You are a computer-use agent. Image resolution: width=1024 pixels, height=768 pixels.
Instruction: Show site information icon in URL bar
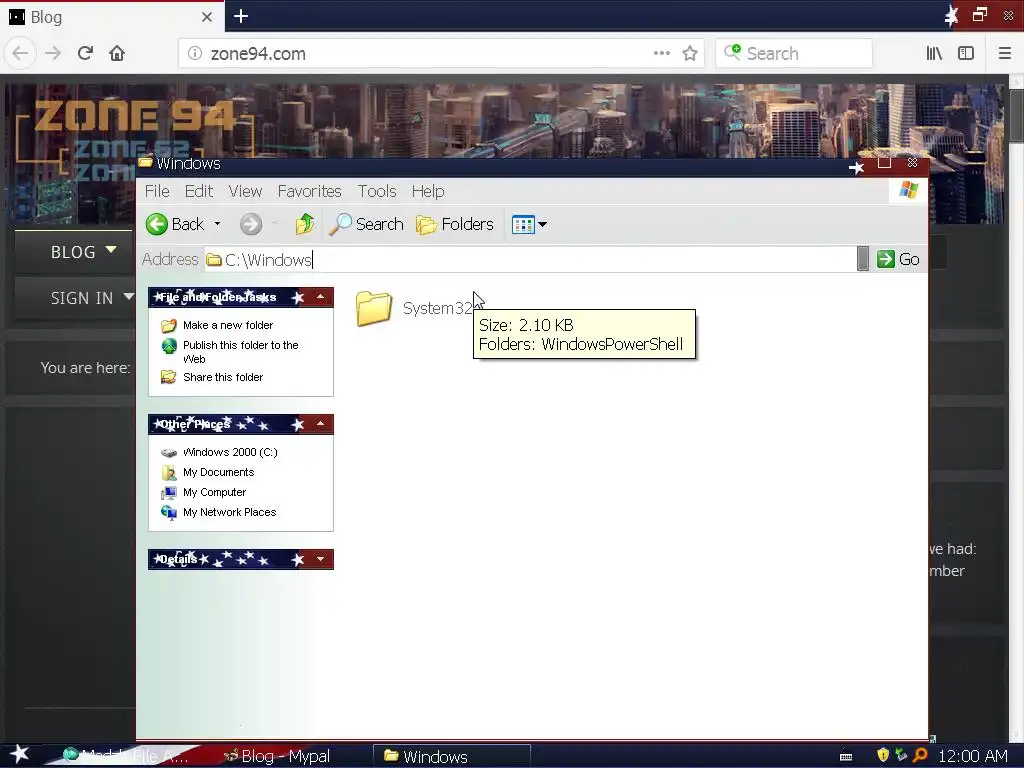195,54
